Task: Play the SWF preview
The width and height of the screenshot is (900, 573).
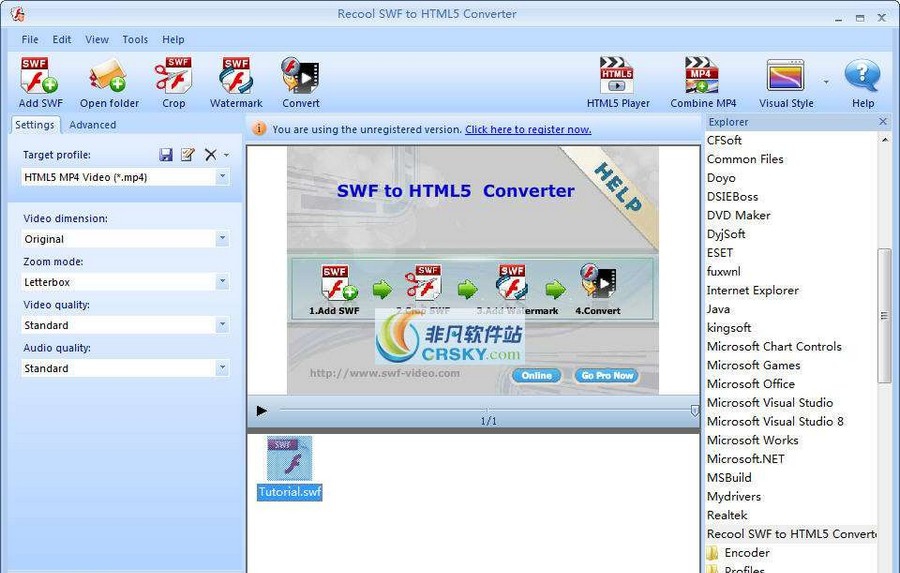Action: [262, 411]
